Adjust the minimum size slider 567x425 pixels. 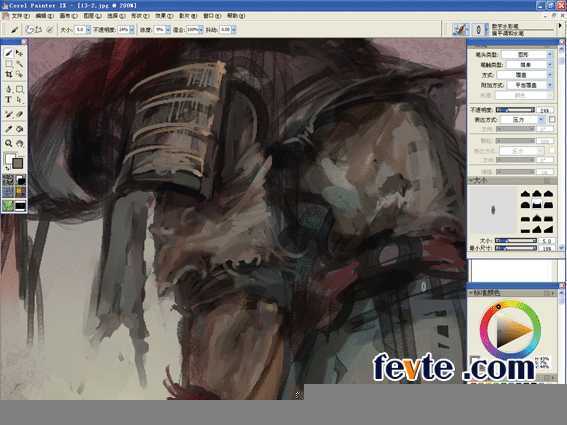click(516, 248)
